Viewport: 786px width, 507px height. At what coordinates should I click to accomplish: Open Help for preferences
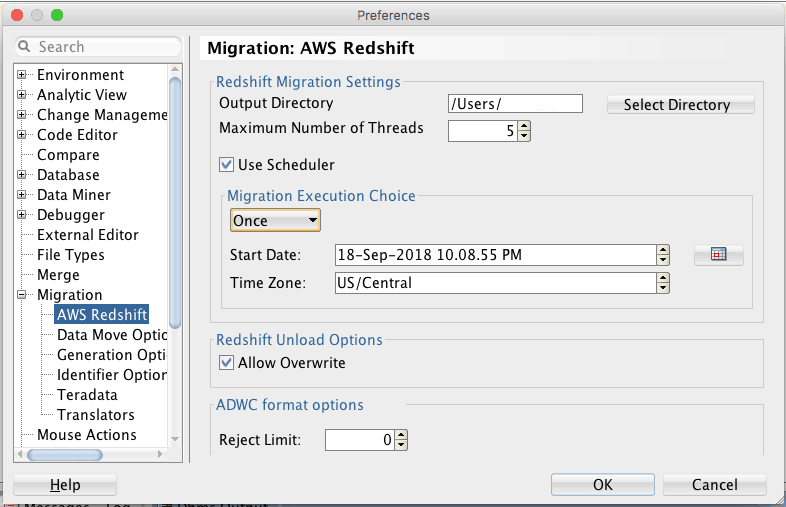click(x=65, y=484)
